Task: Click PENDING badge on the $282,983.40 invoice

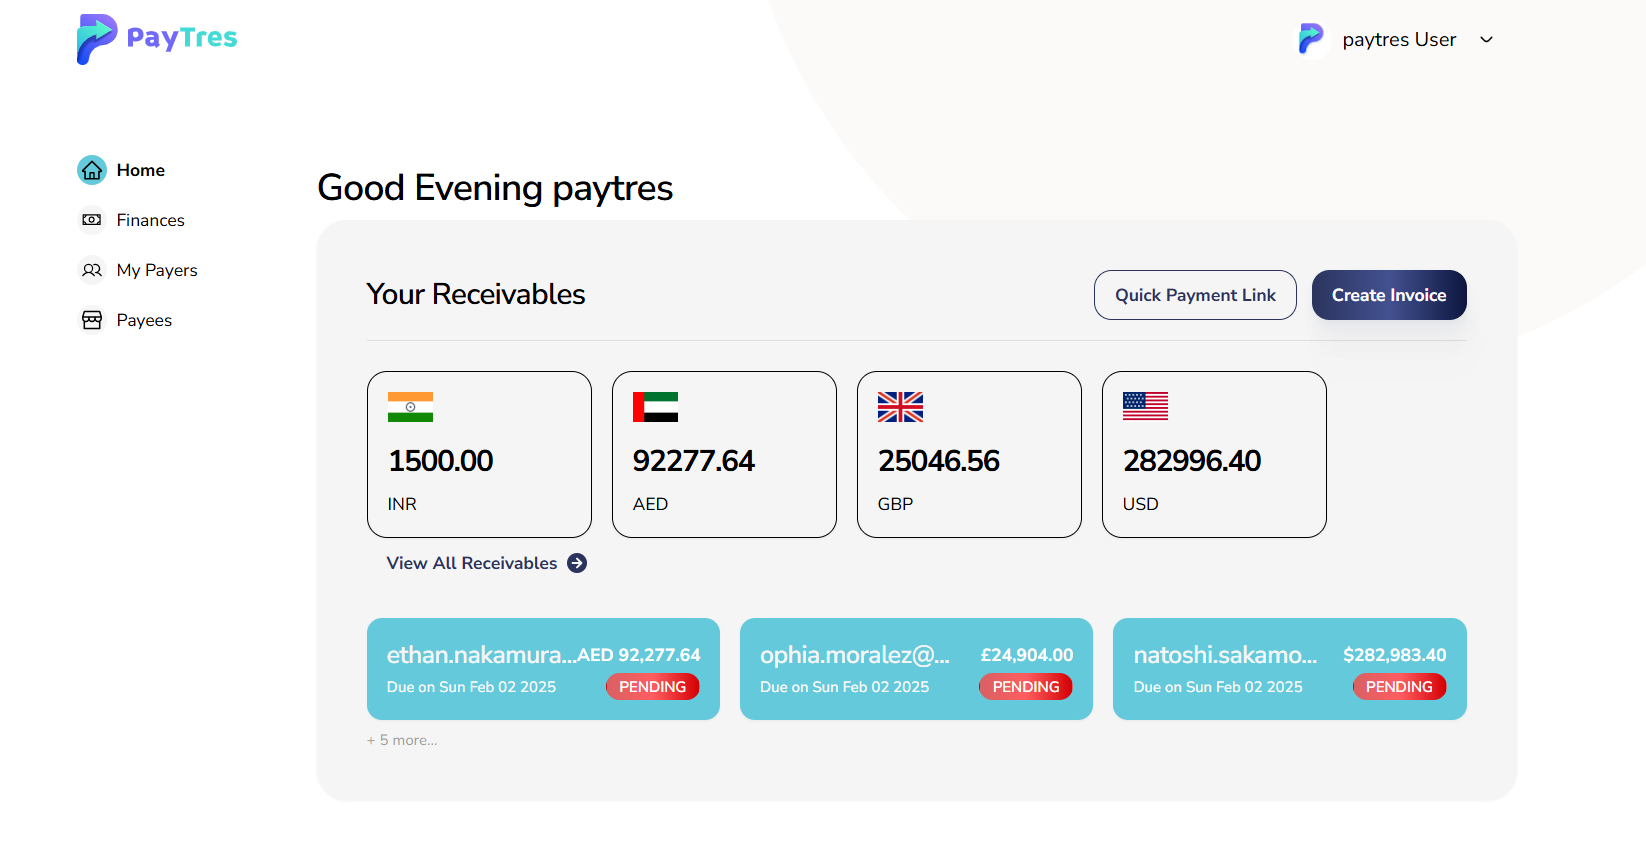Action: 1399,687
